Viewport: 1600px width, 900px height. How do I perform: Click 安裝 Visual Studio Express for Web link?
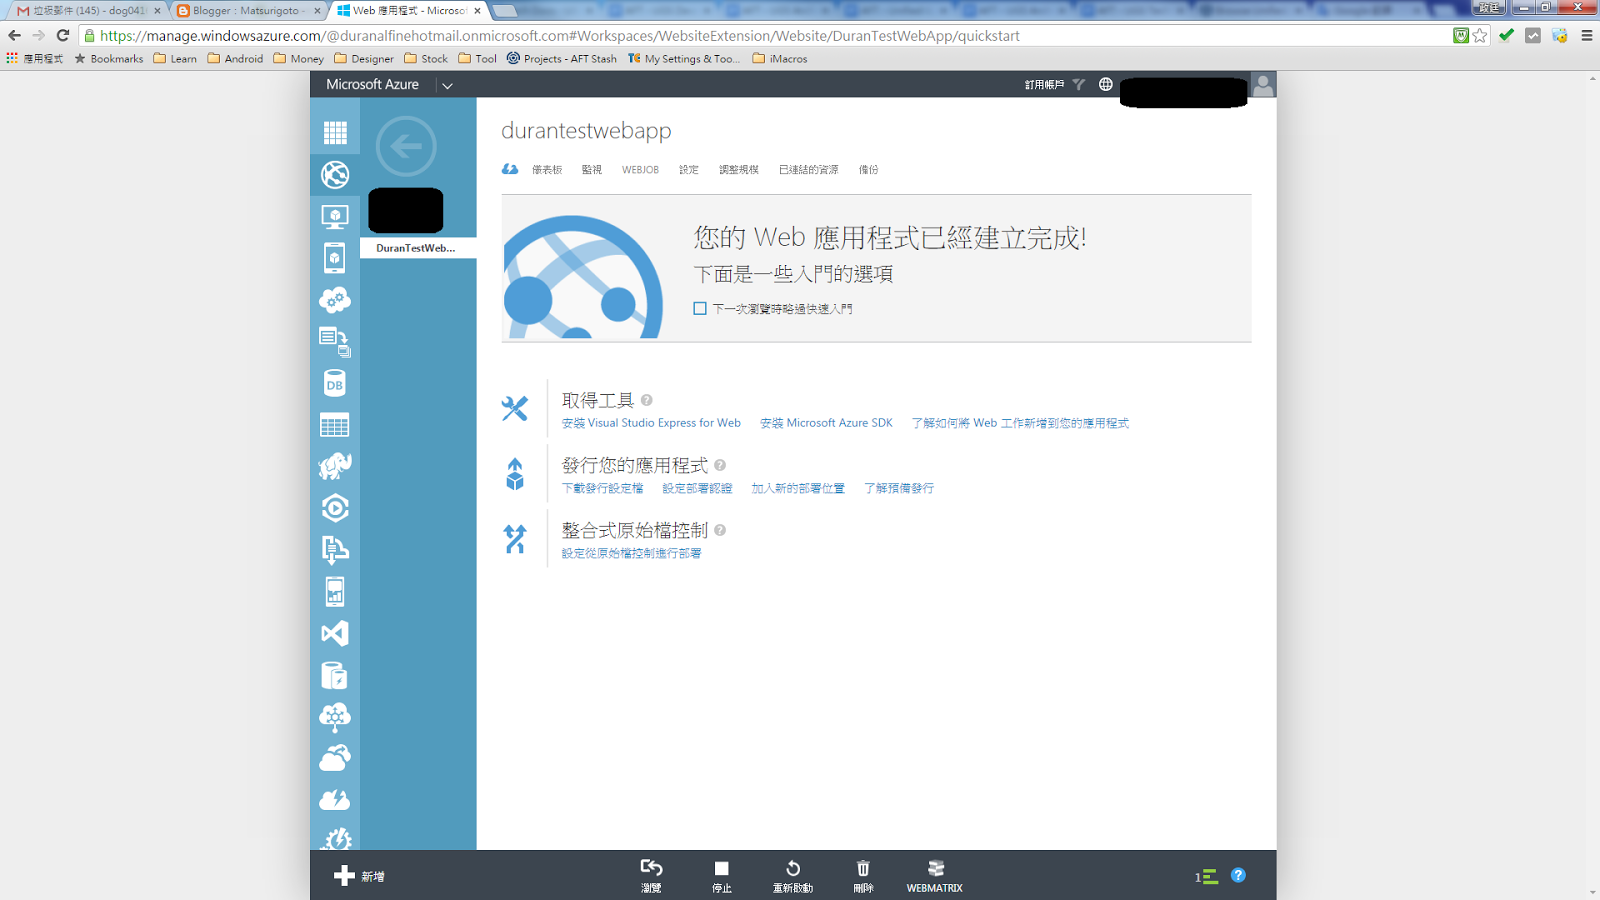click(651, 423)
